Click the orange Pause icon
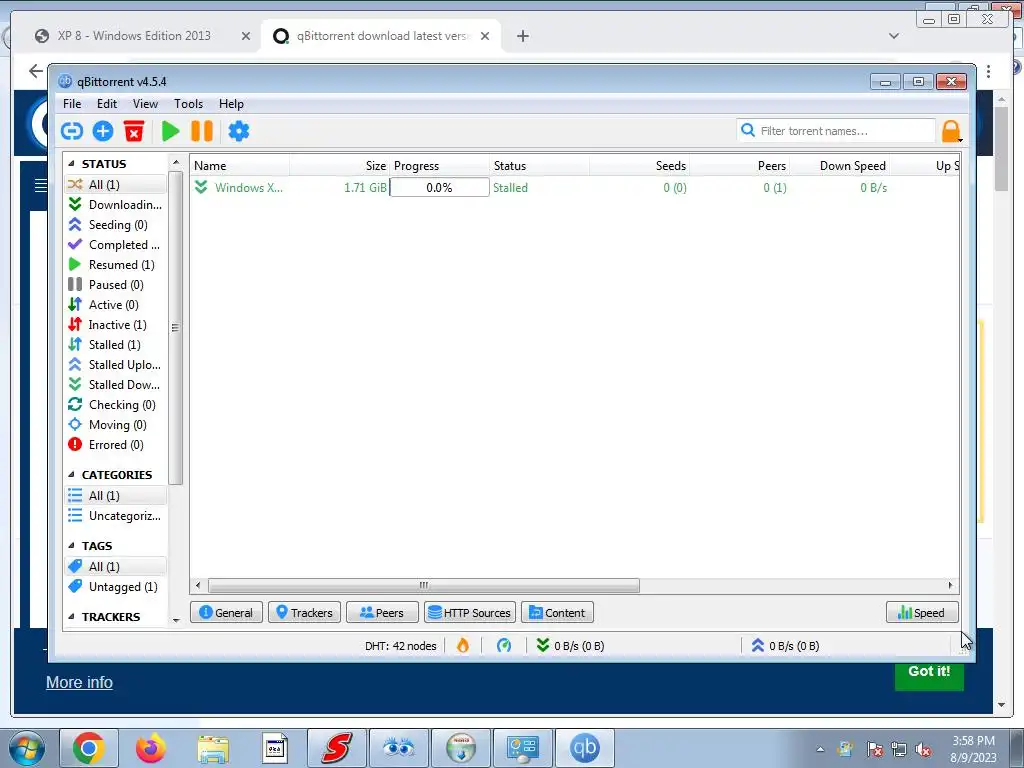Image resolution: width=1024 pixels, height=768 pixels. click(x=202, y=131)
